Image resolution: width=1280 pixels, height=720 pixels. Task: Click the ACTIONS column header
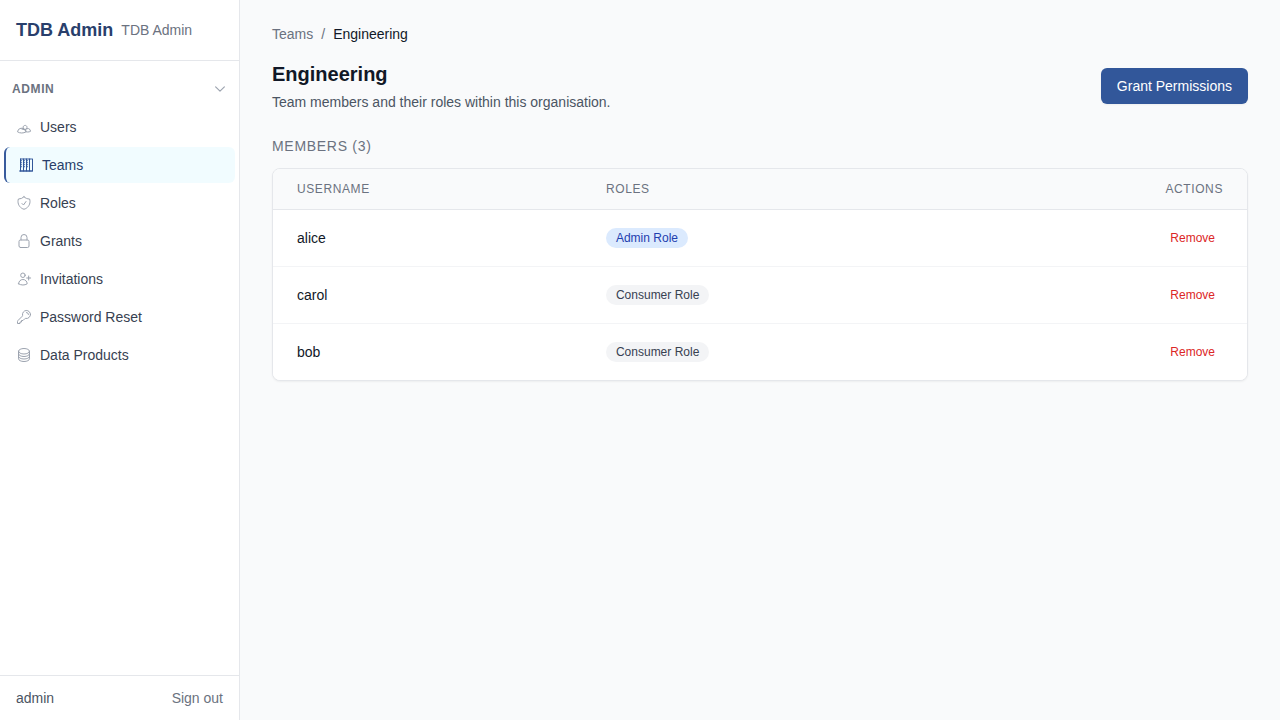(1194, 189)
